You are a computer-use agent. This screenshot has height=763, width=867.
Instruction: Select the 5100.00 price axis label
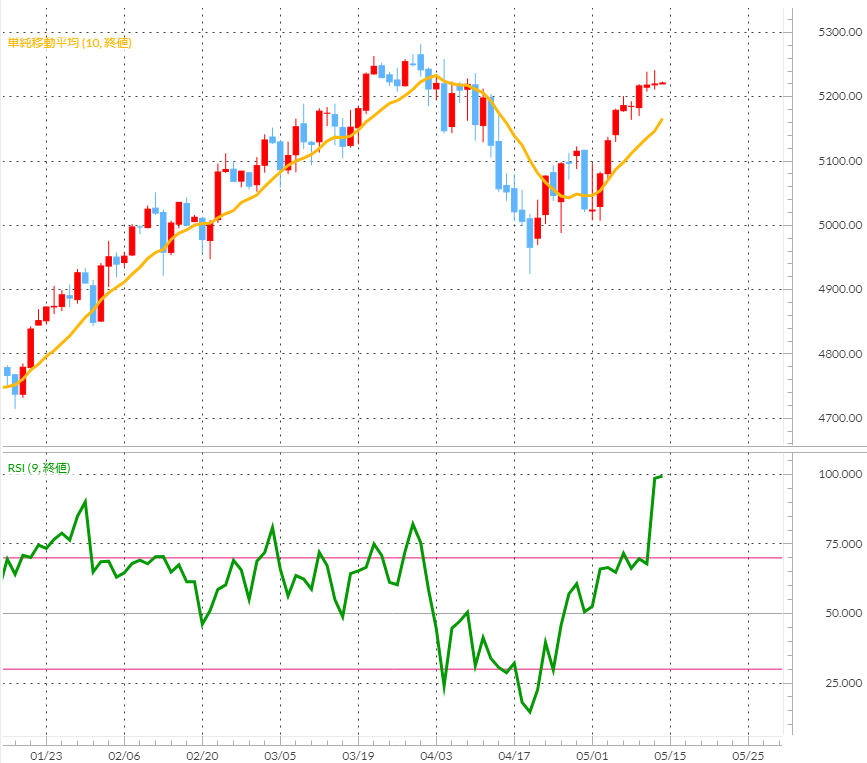(x=840, y=161)
